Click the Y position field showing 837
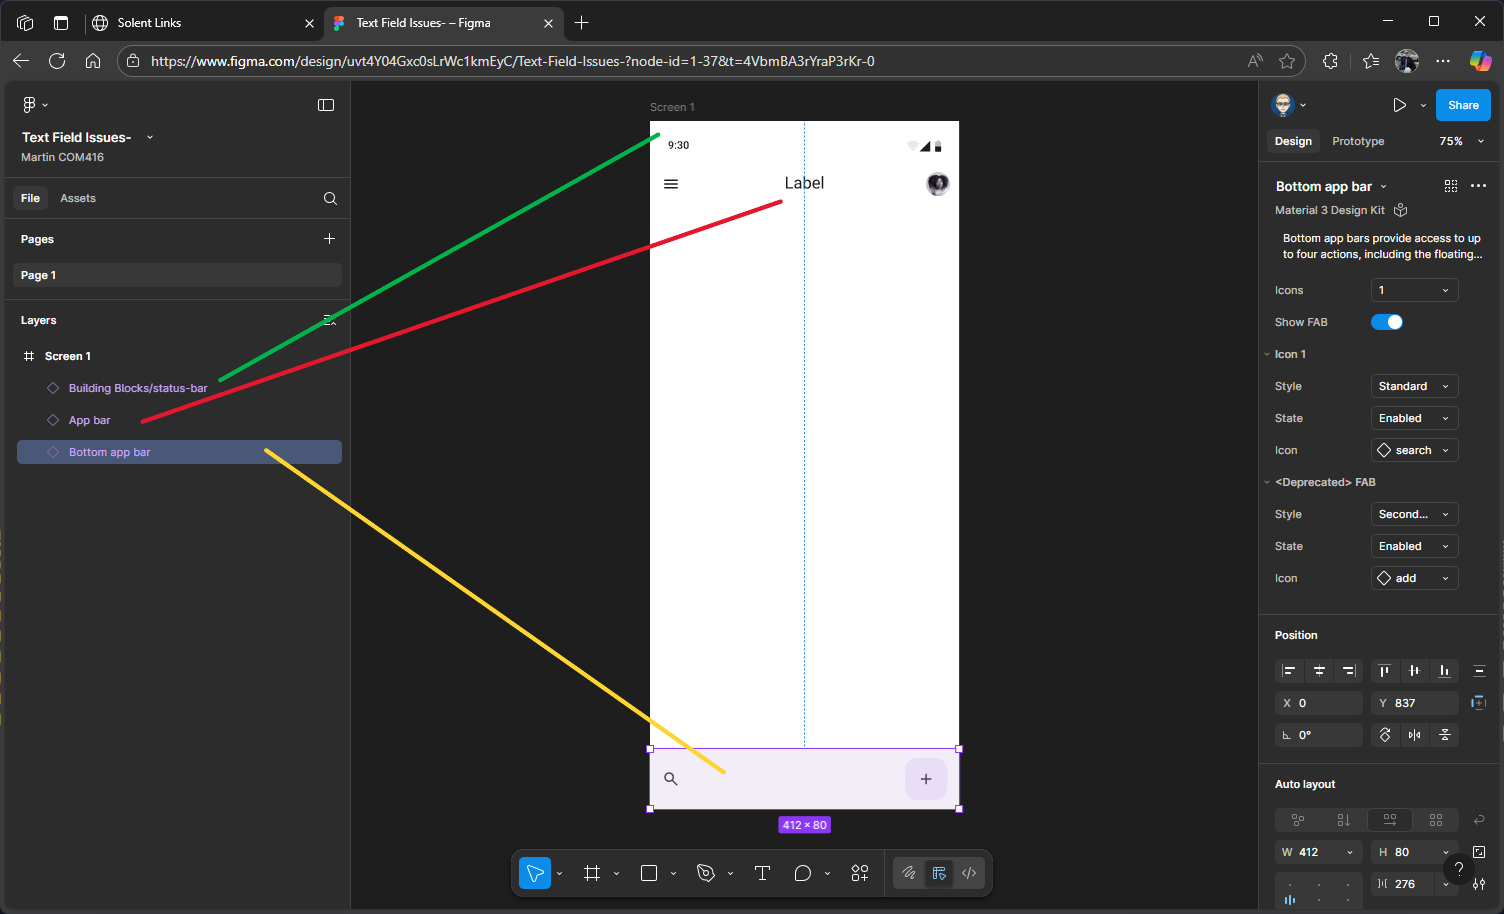The image size is (1504, 914). click(1414, 703)
